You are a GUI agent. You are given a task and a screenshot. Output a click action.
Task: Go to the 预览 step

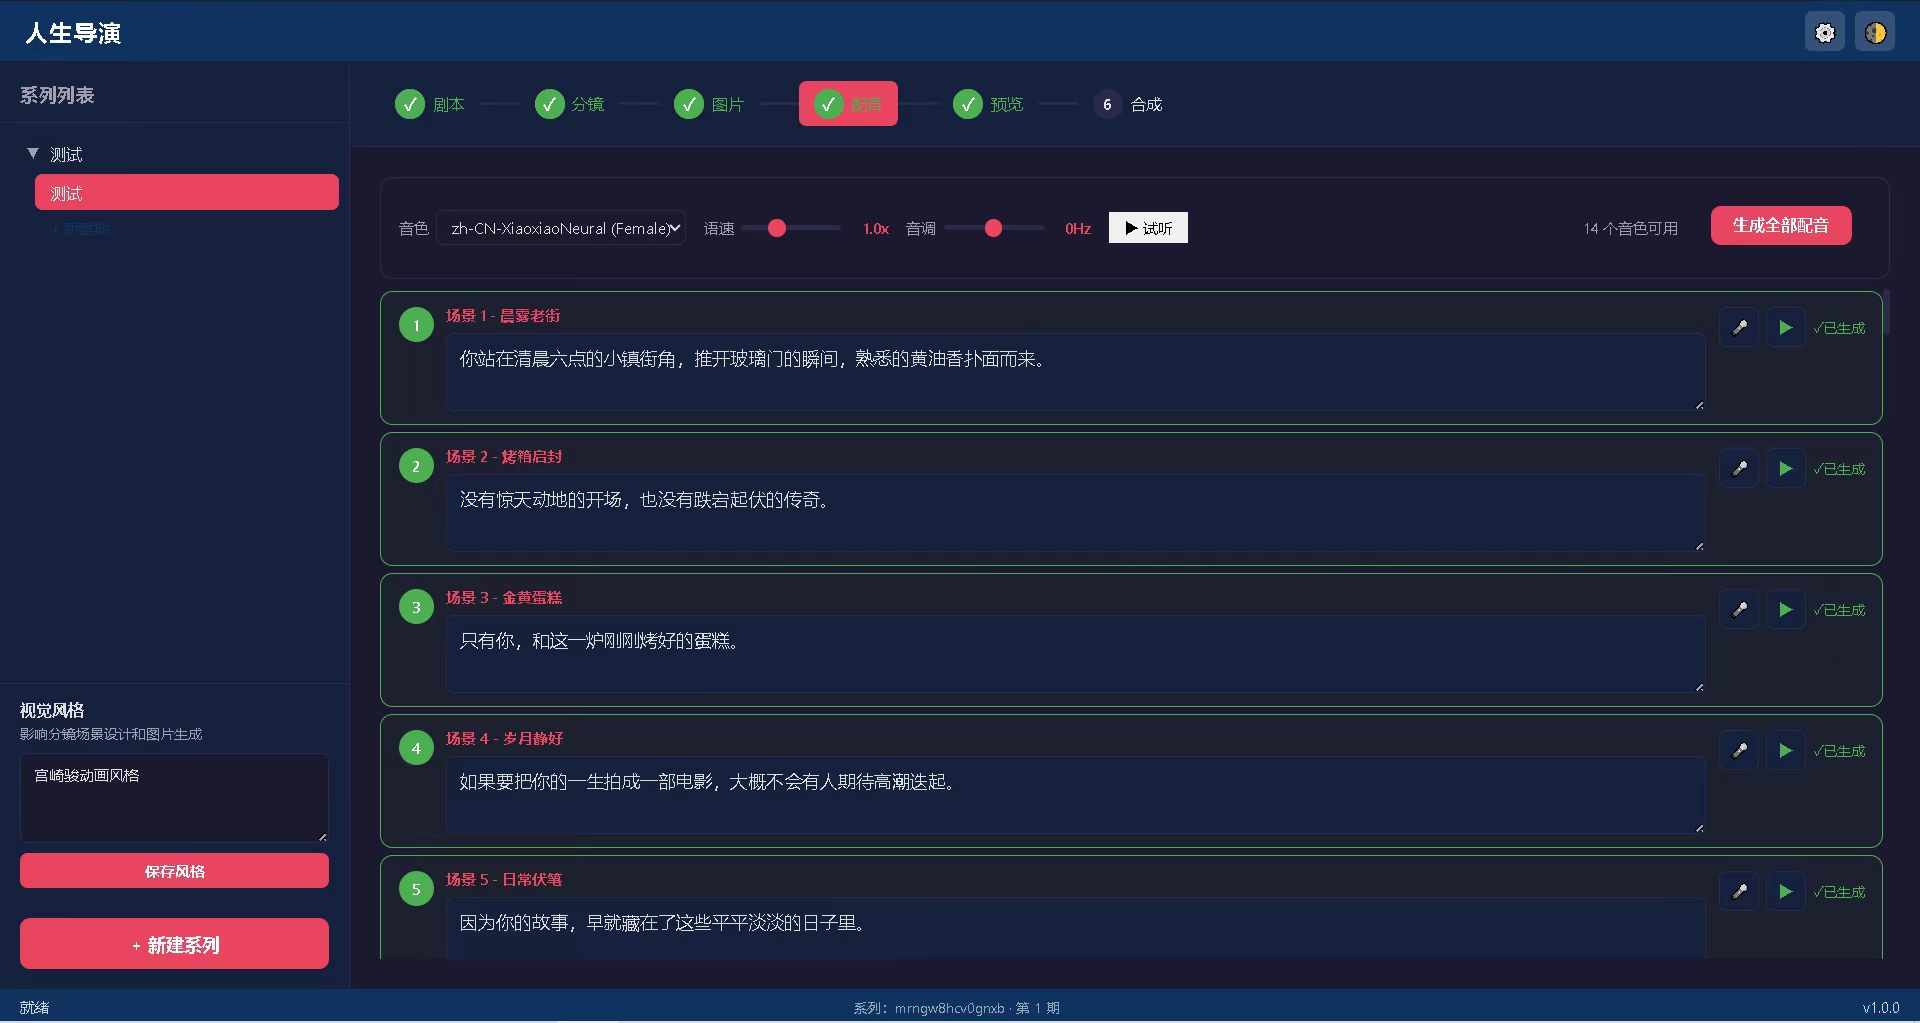tap(988, 104)
